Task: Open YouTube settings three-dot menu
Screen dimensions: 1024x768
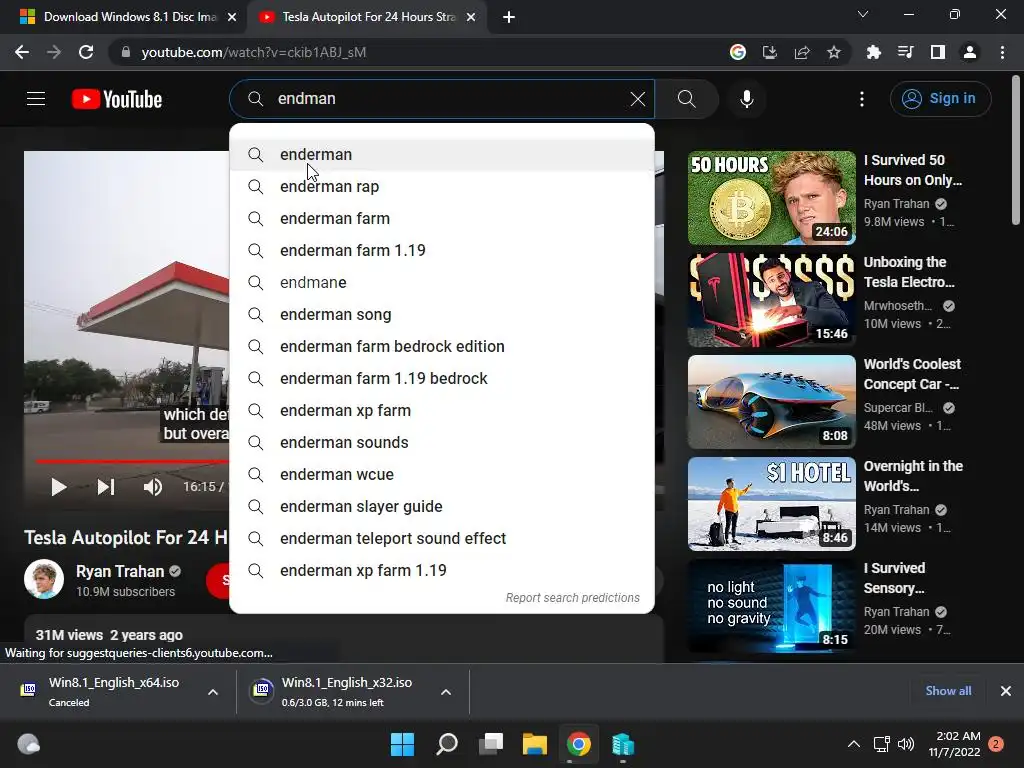Action: point(861,99)
